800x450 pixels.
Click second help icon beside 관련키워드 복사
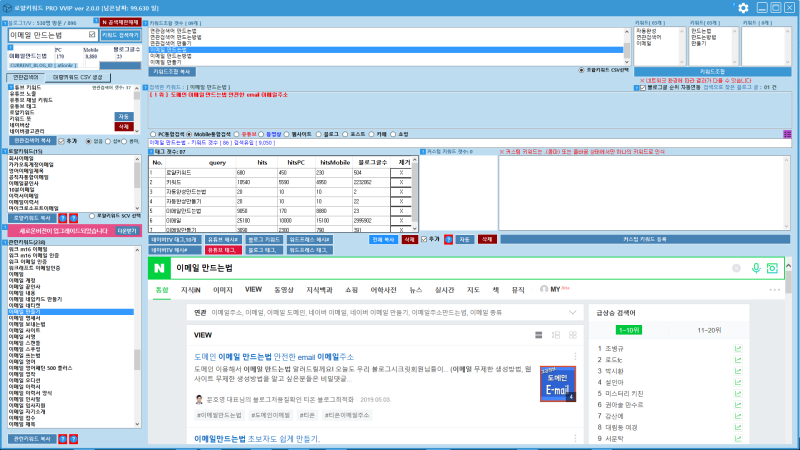[x=73, y=439]
